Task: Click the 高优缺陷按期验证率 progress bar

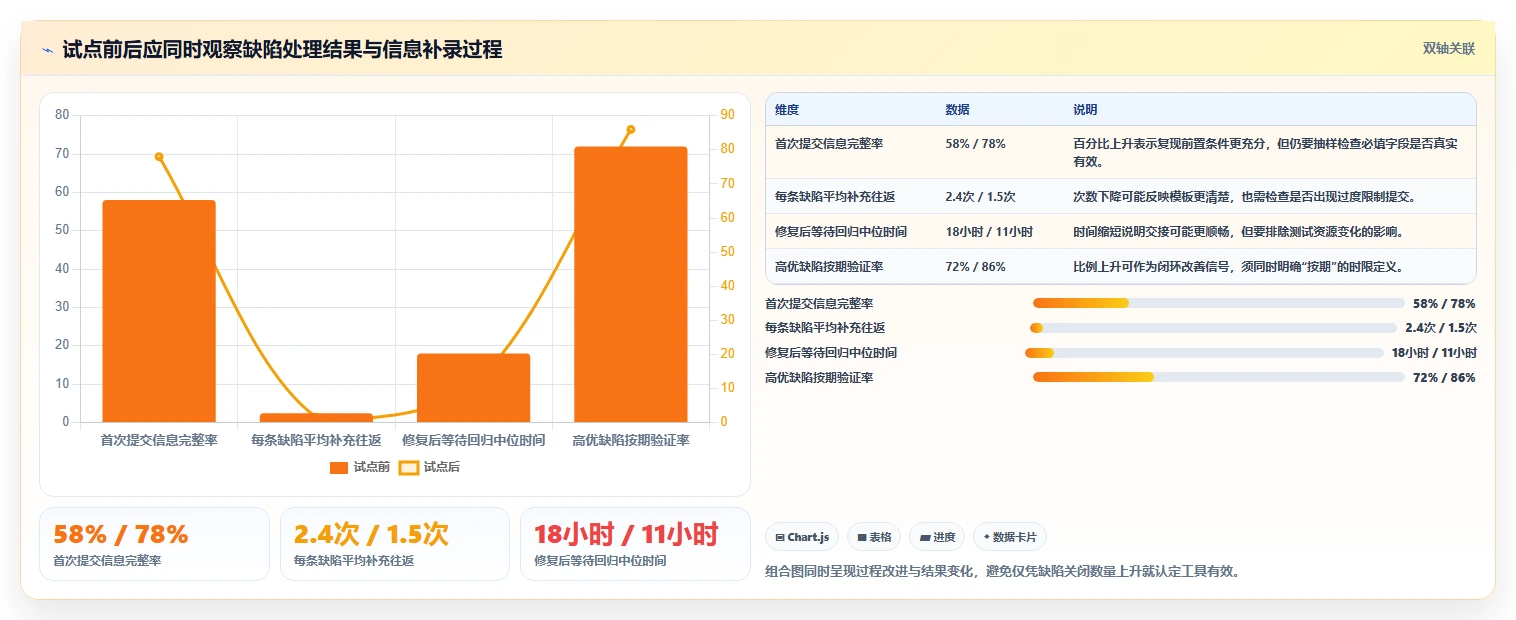Action: [1219, 377]
